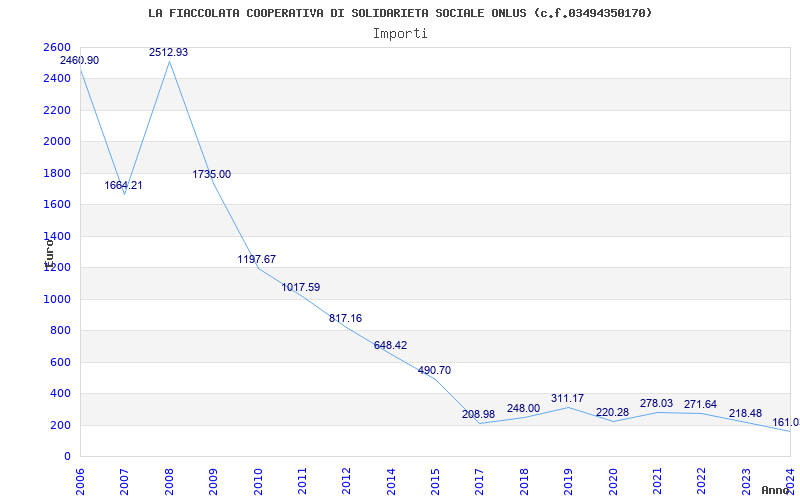This screenshot has width=800, height=500.
Task: Click the y-axis value 2000
Action: (x=57, y=142)
